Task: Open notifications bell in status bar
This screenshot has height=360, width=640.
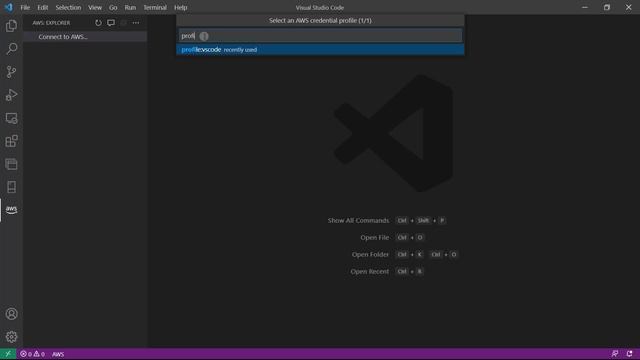Action: [x=630, y=354]
